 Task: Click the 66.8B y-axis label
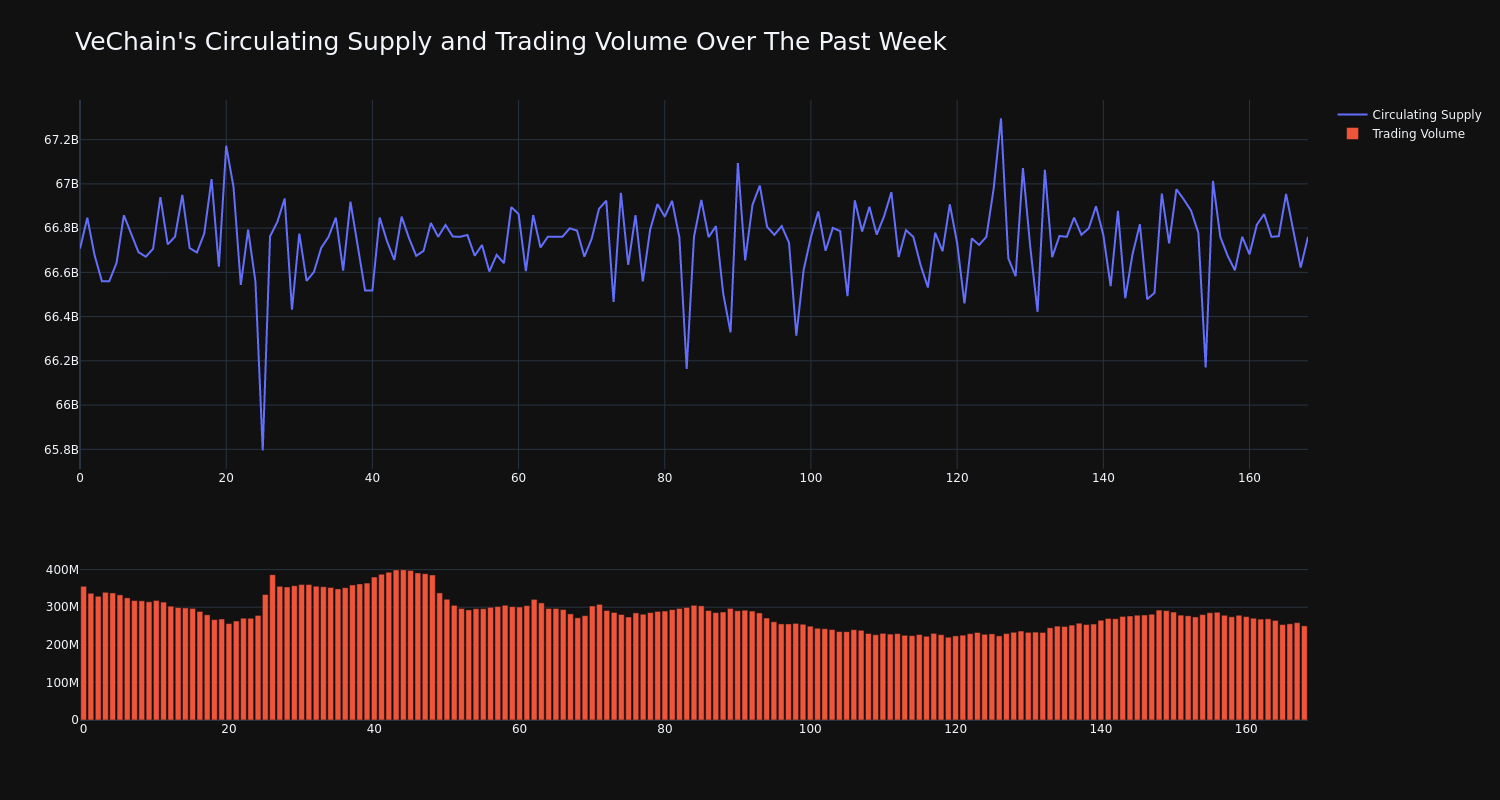point(61,228)
